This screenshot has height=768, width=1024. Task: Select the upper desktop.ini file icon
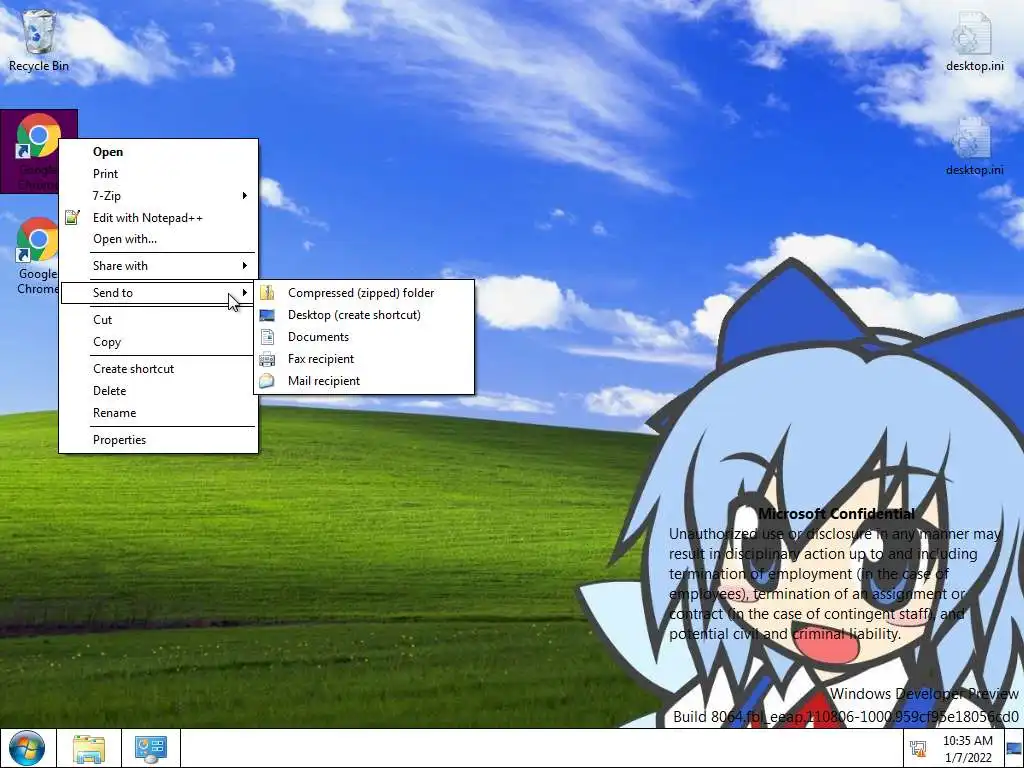coord(974,40)
